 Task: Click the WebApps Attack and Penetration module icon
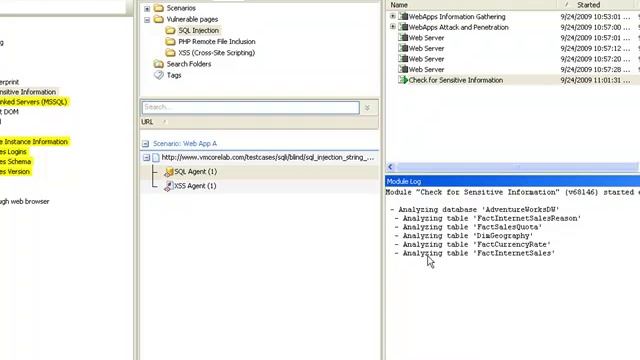[403, 27]
